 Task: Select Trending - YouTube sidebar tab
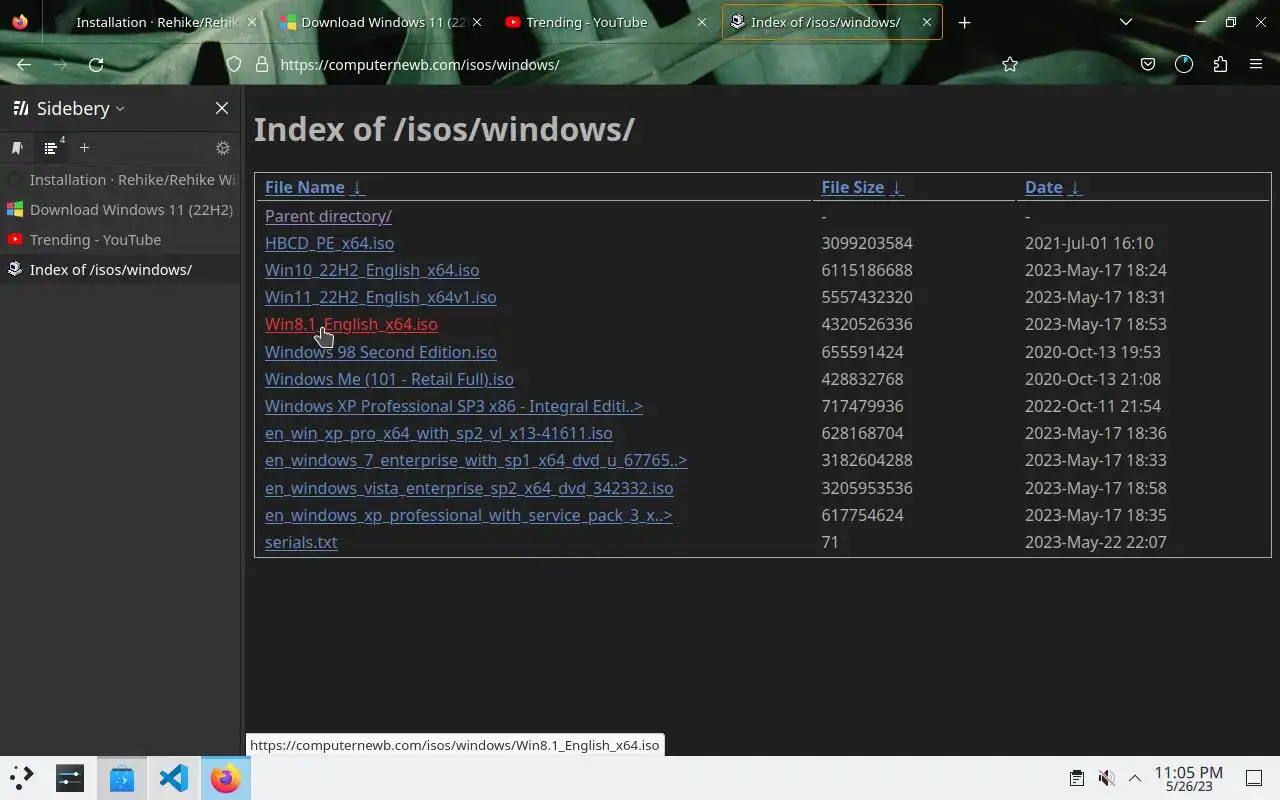click(x=120, y=240)
